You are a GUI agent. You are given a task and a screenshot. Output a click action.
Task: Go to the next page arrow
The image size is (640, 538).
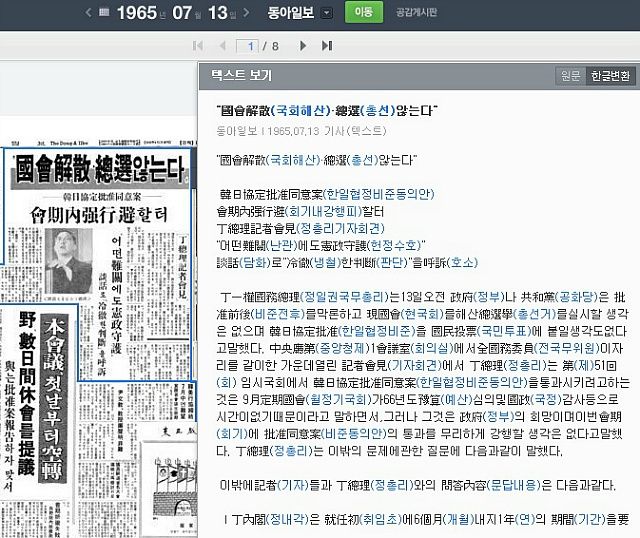pos(303,46)
